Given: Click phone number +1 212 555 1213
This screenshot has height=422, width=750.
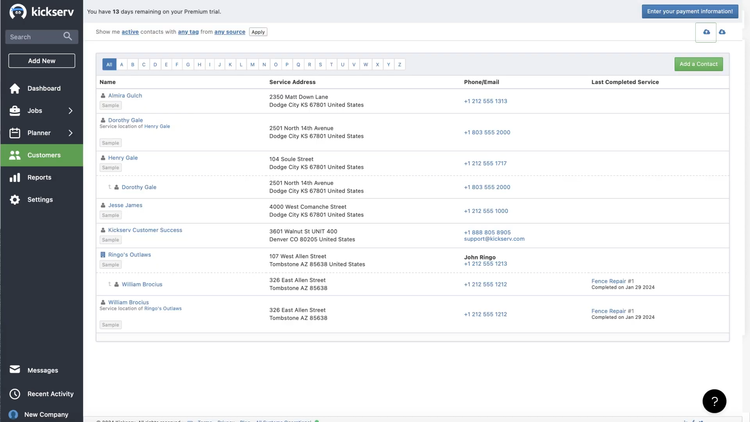Looking at the screenshot, I should pos(485,264).
